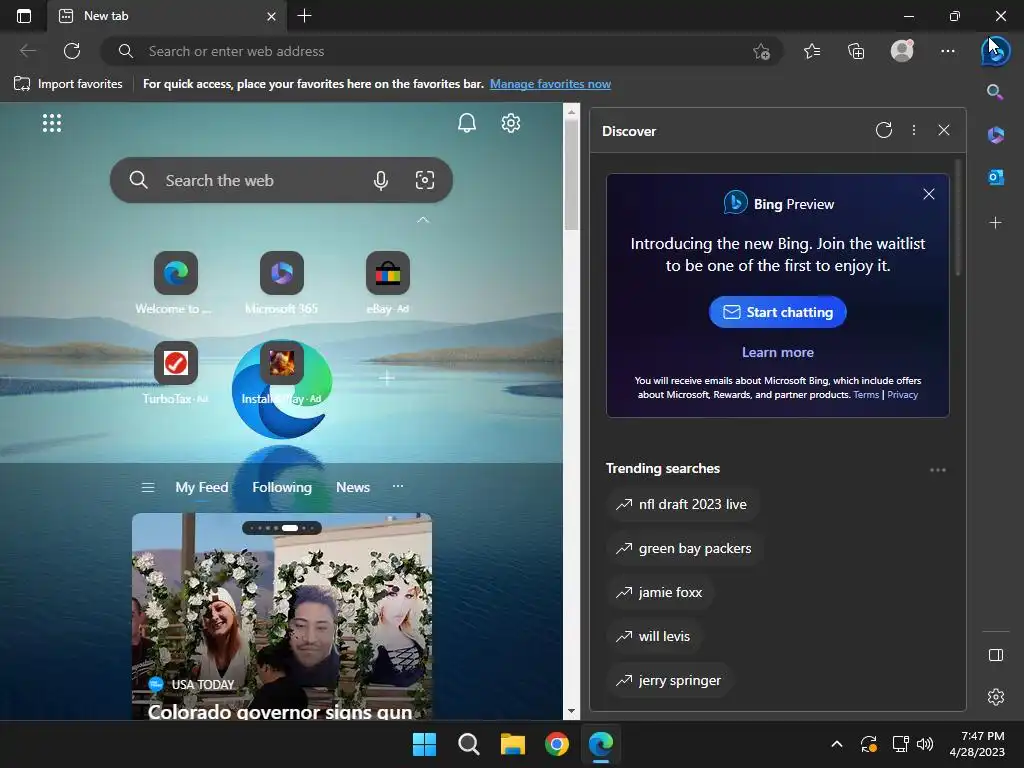Open the Terms link
This screenshot has height=768, width=1024.
point(866,394)
